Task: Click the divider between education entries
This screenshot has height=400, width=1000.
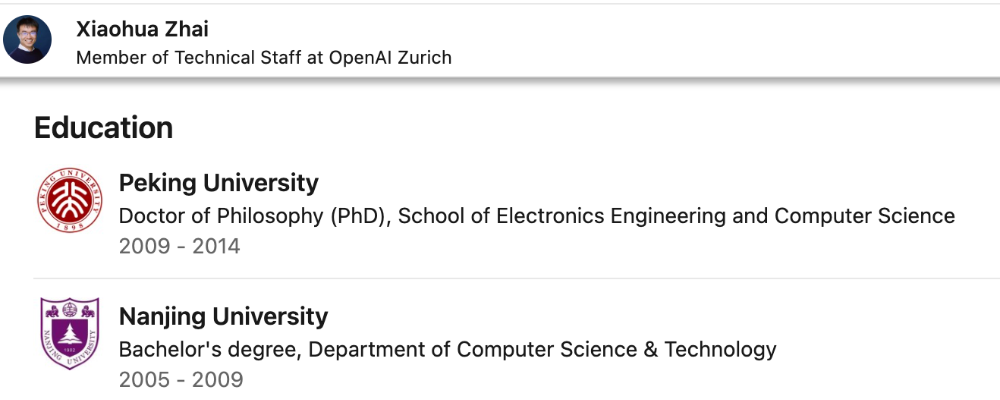Action: point(517,278)
